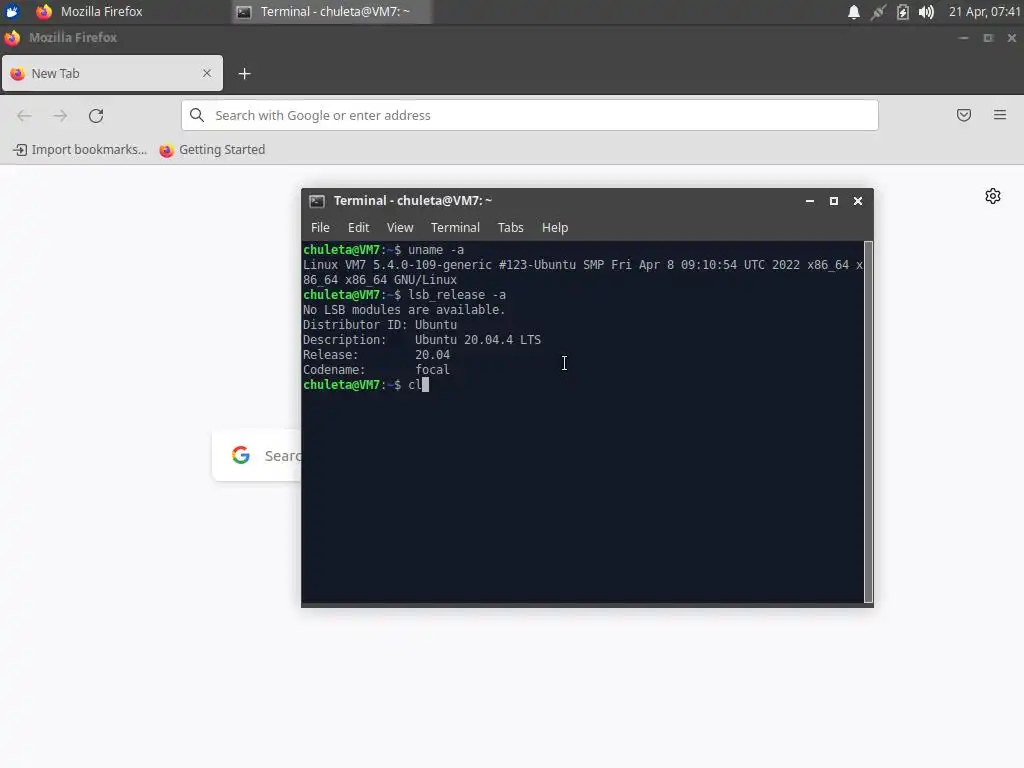This screenshot has height=768, width=1024.
Task: Click the Firefox logo in window title bar
Action: pyautogui.click(x=12, y=38)
